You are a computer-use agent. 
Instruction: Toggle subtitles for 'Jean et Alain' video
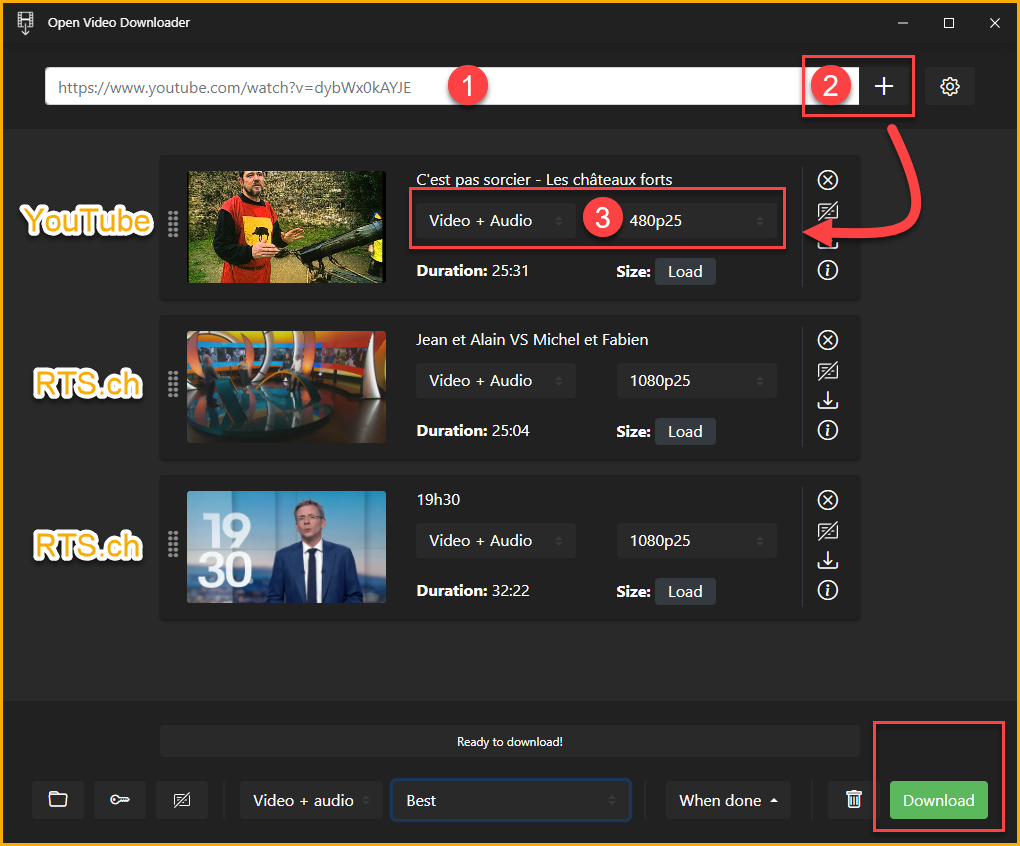[x=828, y=371]
